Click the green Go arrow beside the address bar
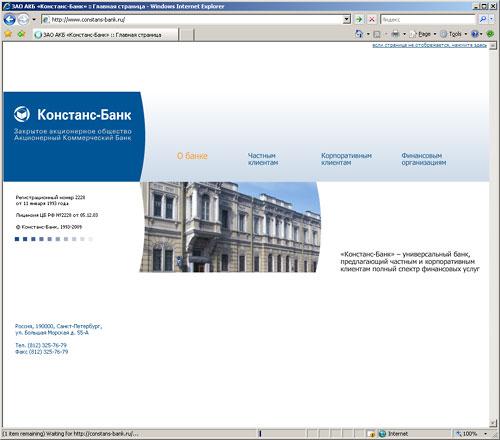500x440 pixels. [x=359, y=20]
